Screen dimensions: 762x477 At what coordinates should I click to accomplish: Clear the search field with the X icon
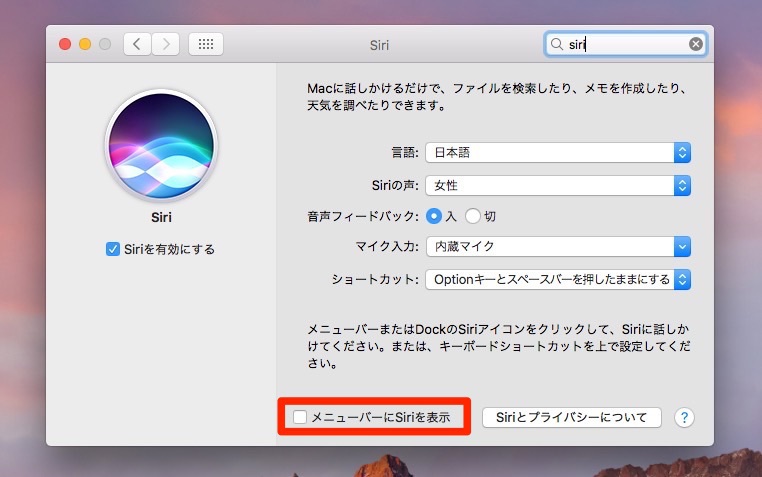click(695, 44)
